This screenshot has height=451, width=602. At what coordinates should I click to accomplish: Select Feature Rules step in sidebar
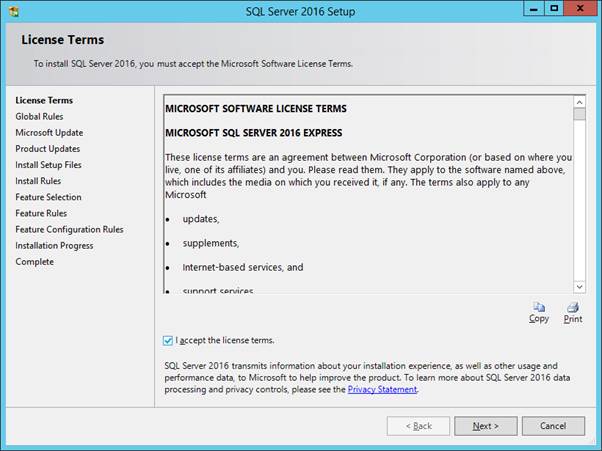(x=41, y=213)
